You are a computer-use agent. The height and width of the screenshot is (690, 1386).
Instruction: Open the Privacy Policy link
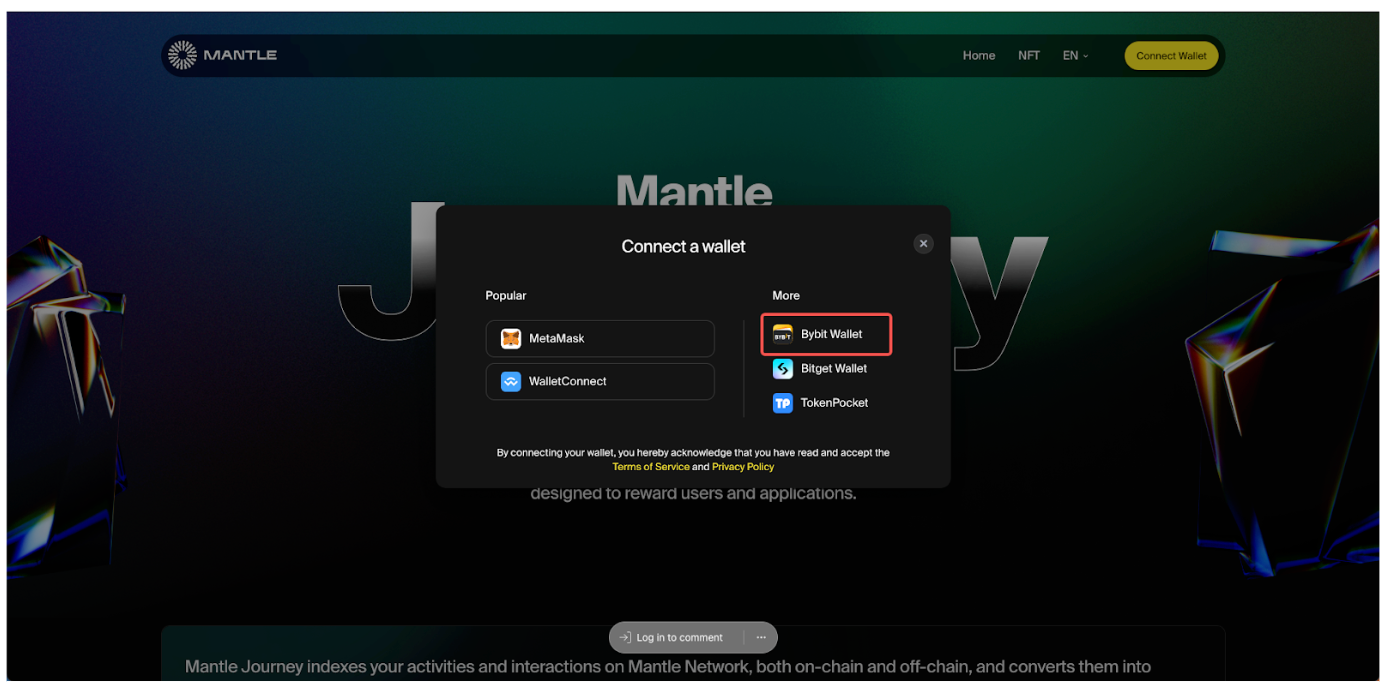[x=742, y=467]
